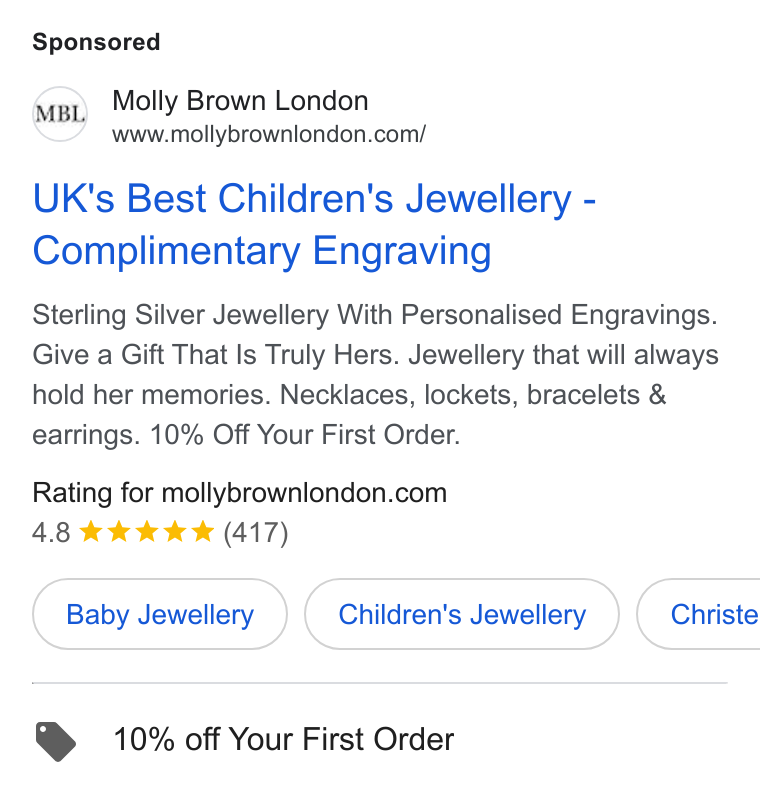Viewport: 760px width, 800px height.
Task: Choose the partially visible Christe… chip
Action: (699, 614)
